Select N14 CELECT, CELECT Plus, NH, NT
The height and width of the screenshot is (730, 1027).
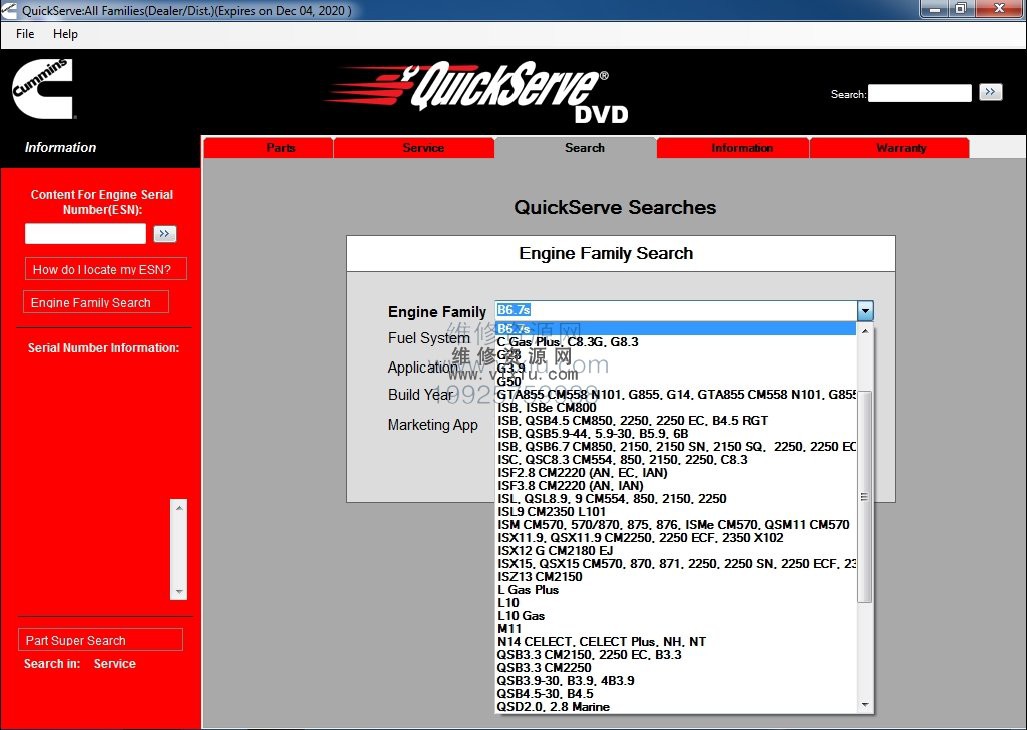(x=675, y=642)
